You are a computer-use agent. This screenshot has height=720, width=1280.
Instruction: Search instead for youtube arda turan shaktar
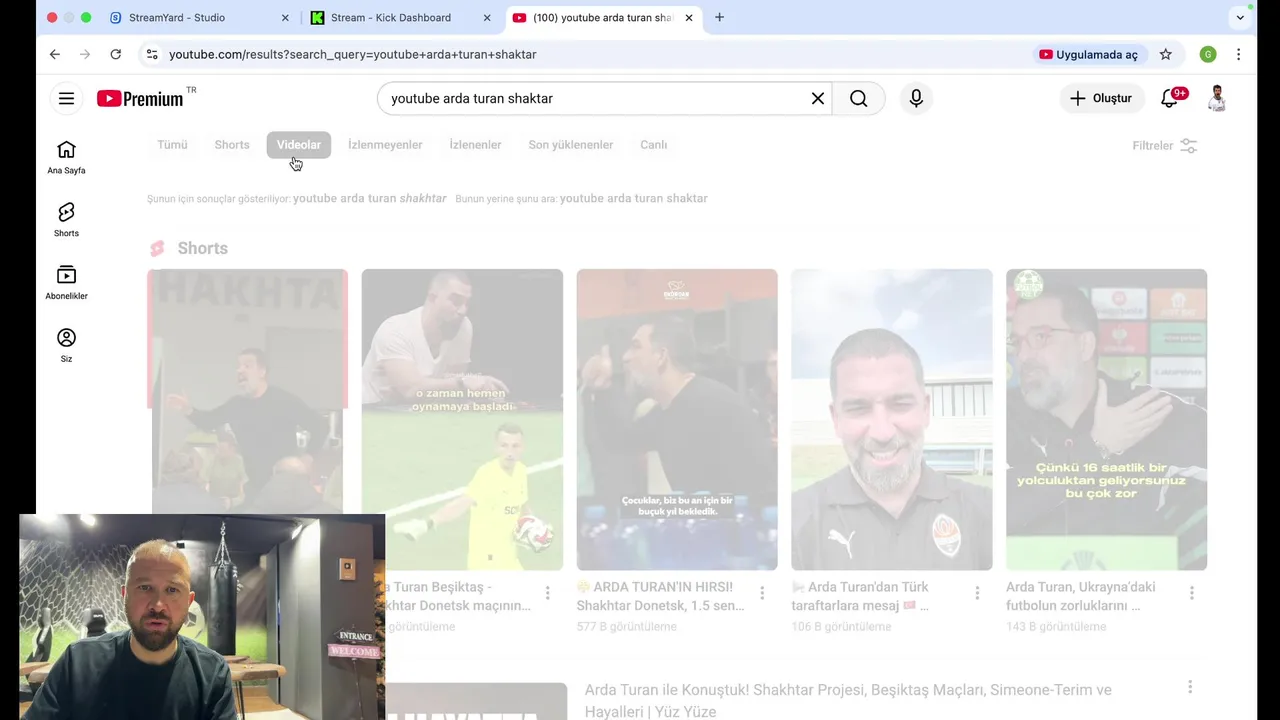pos(634,198)
